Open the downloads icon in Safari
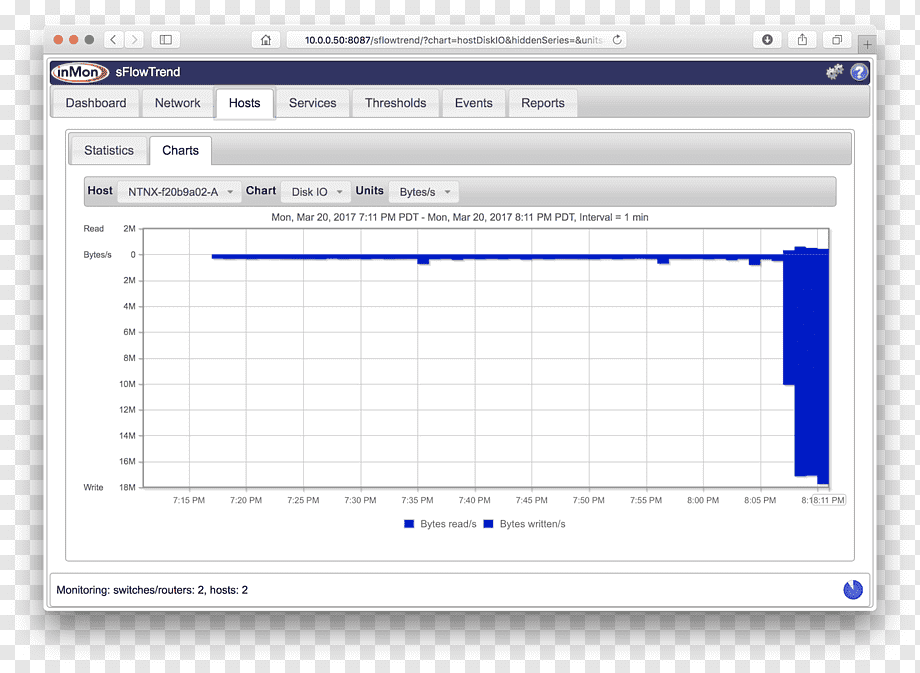920x673 pixels. tap(767, 40)
